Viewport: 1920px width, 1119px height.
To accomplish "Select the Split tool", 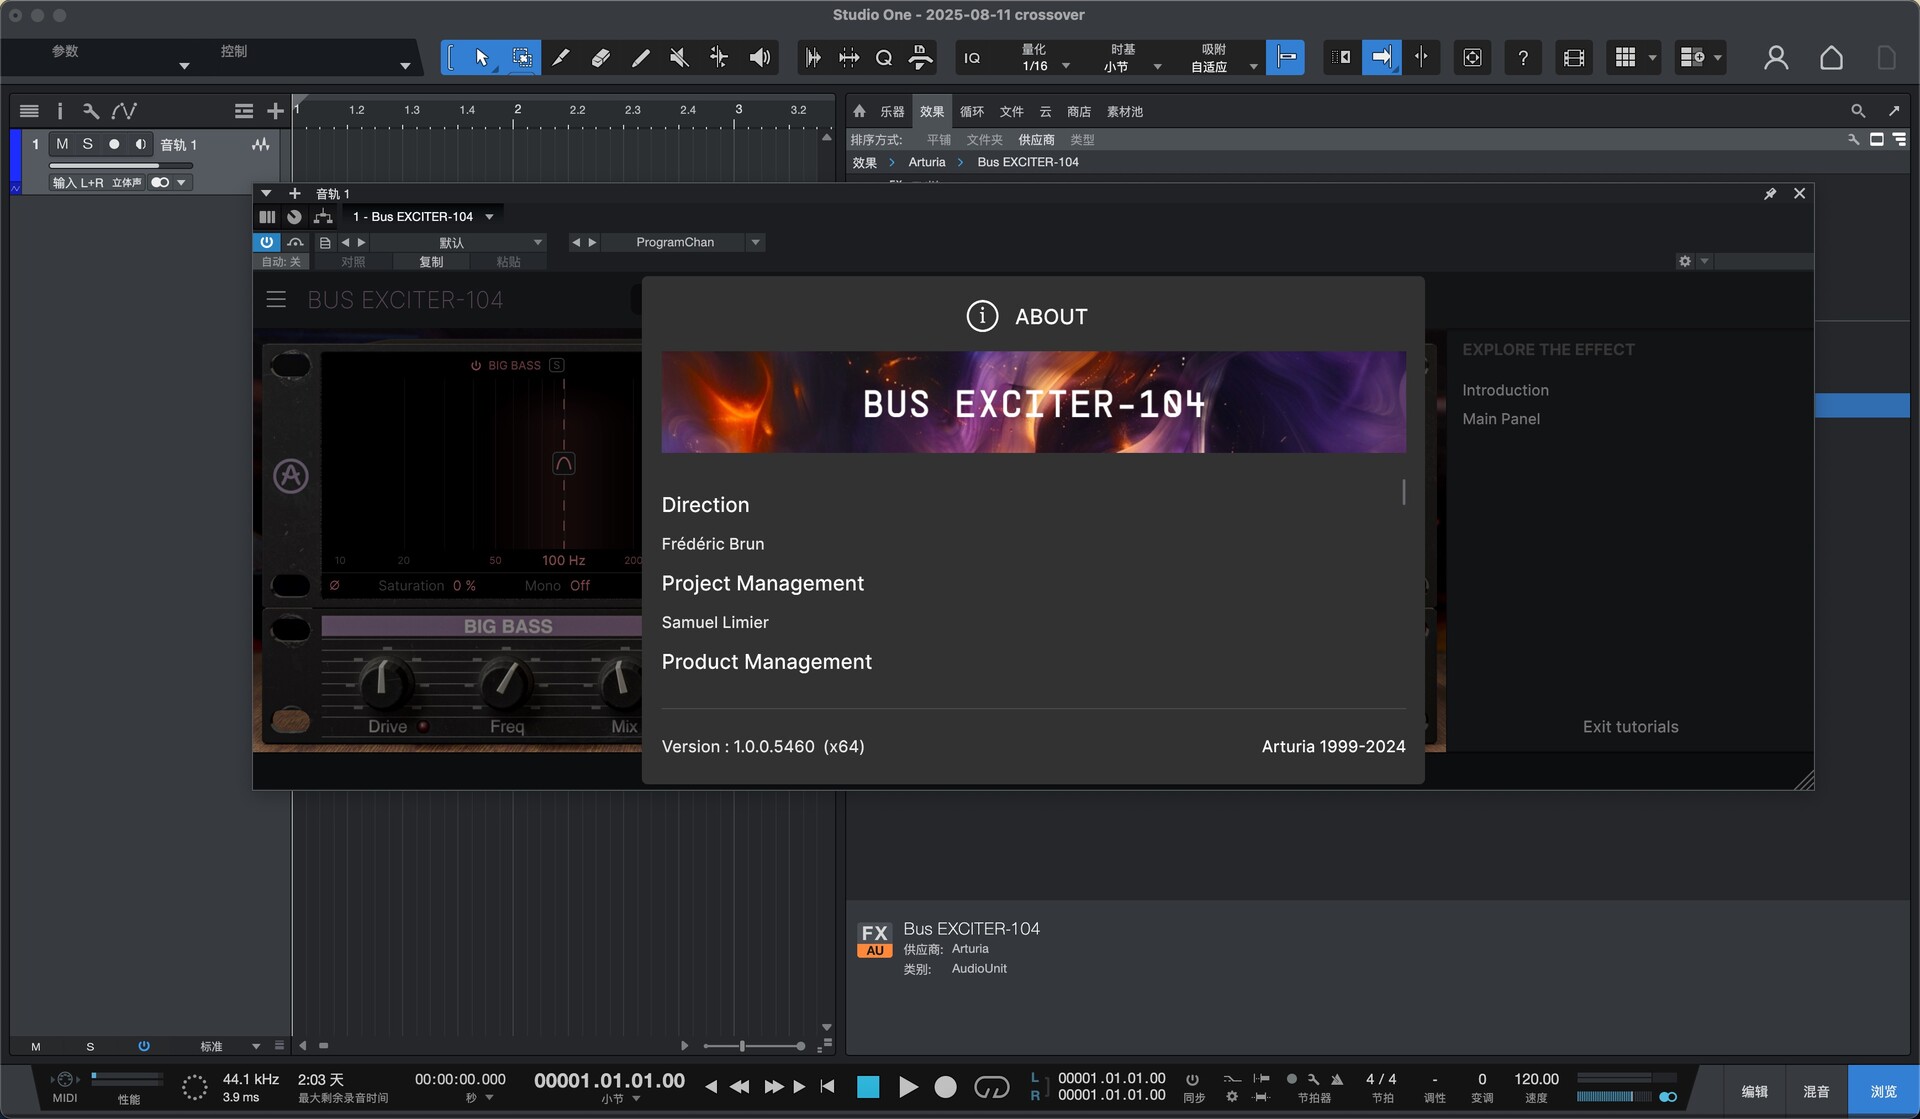I will (561, 58).
